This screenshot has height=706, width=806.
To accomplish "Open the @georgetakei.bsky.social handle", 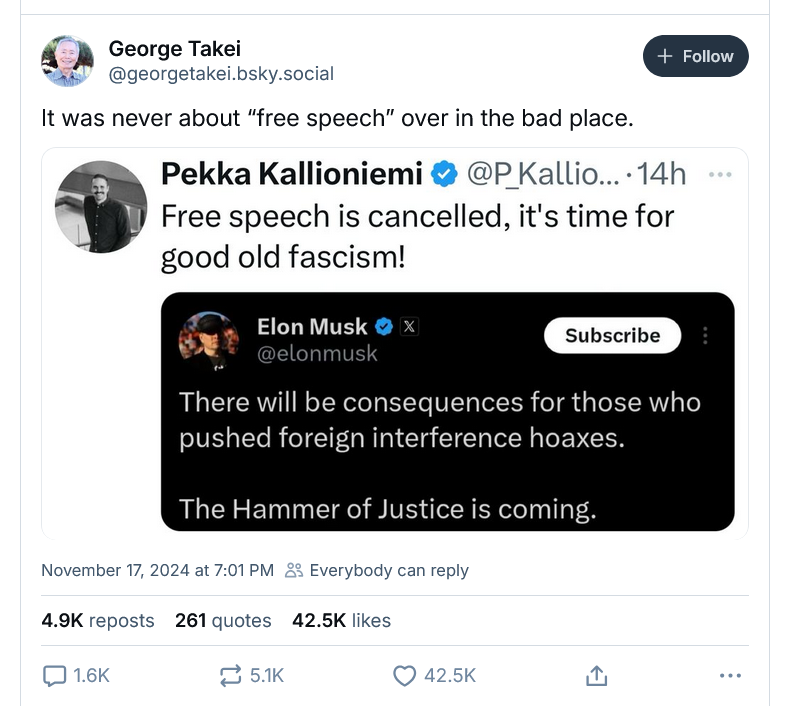I will 221,73.
